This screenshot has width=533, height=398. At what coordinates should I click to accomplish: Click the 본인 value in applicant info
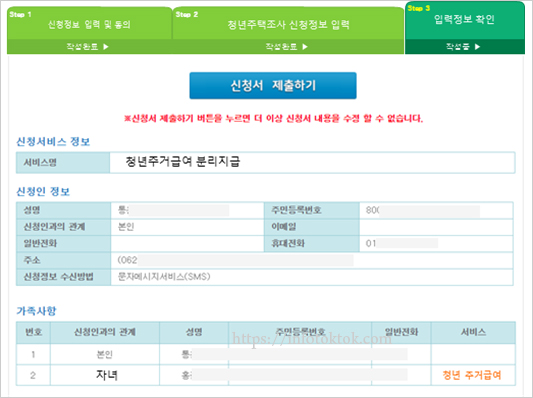tap(126, 227)
